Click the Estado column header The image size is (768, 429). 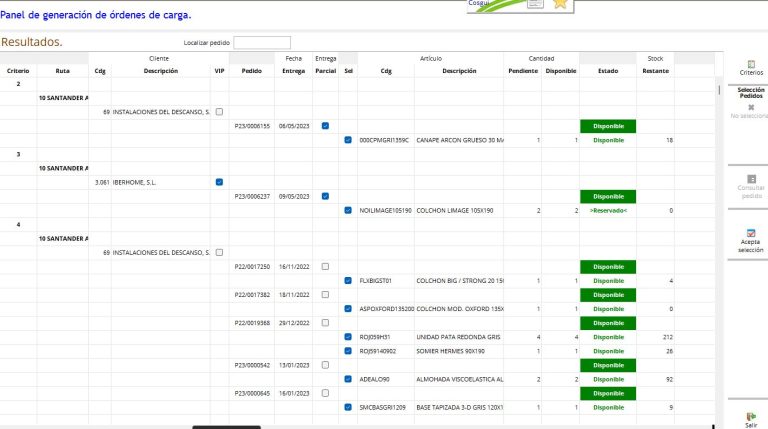point(608,71)
